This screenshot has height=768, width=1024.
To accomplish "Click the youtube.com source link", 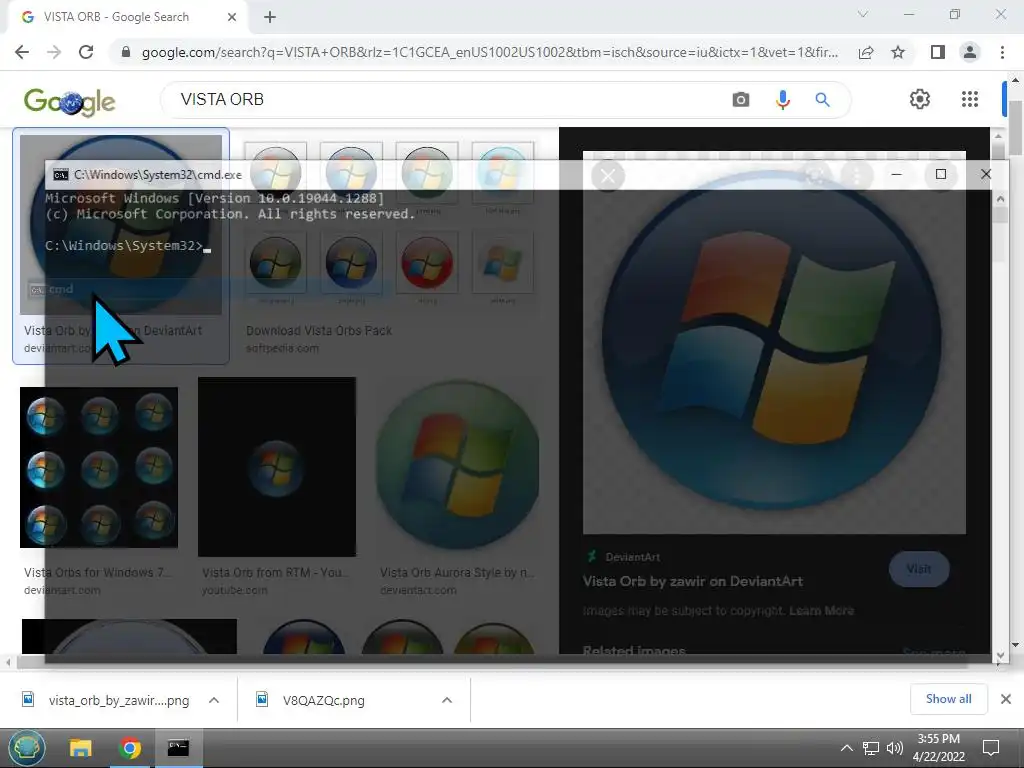I will click(234, 590).
